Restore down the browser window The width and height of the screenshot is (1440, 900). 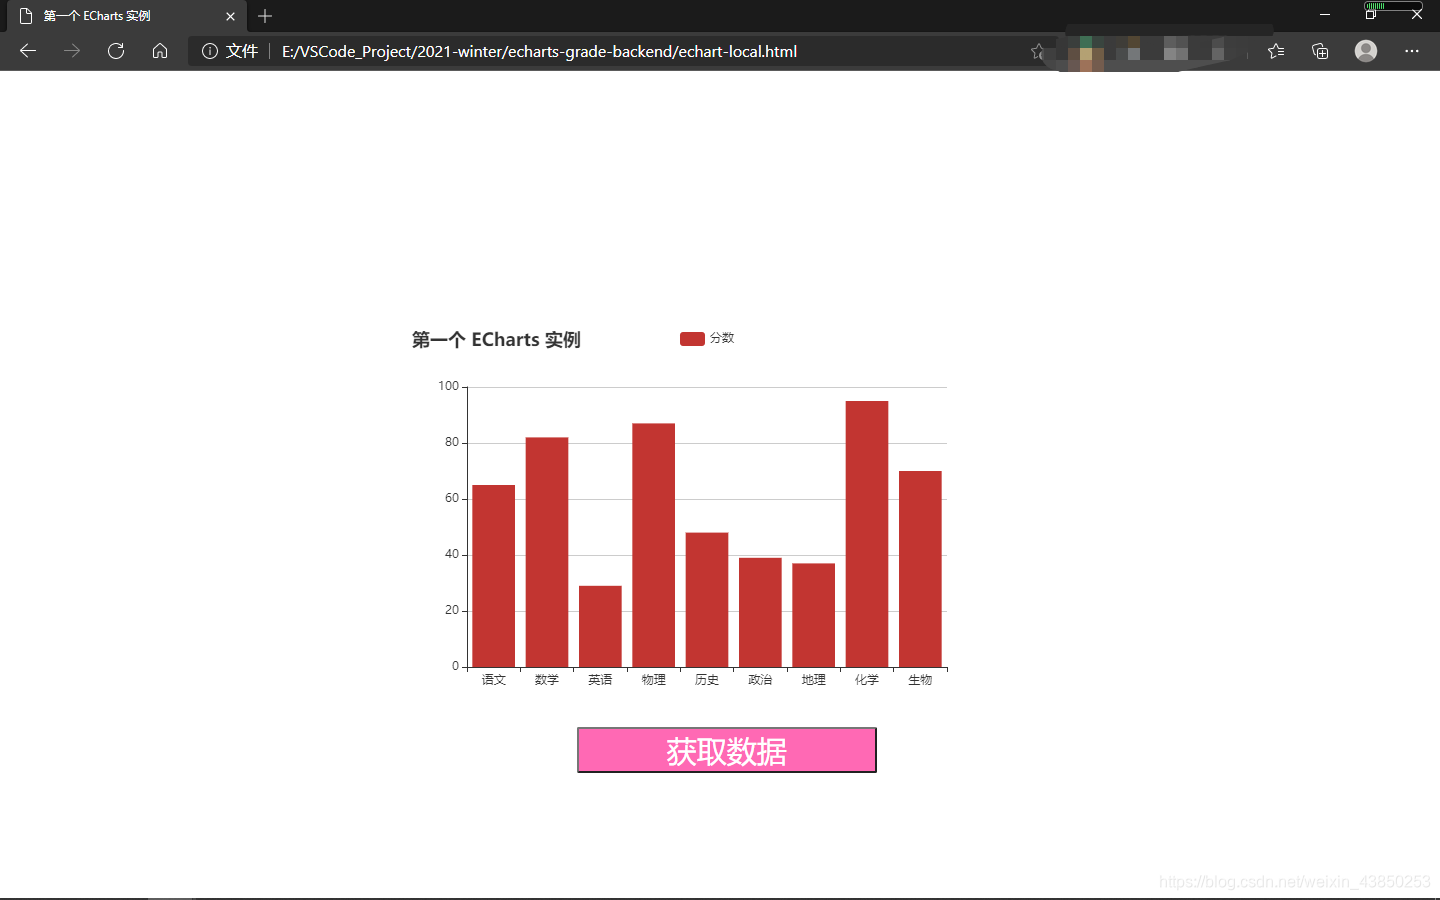click(1371, 15)
